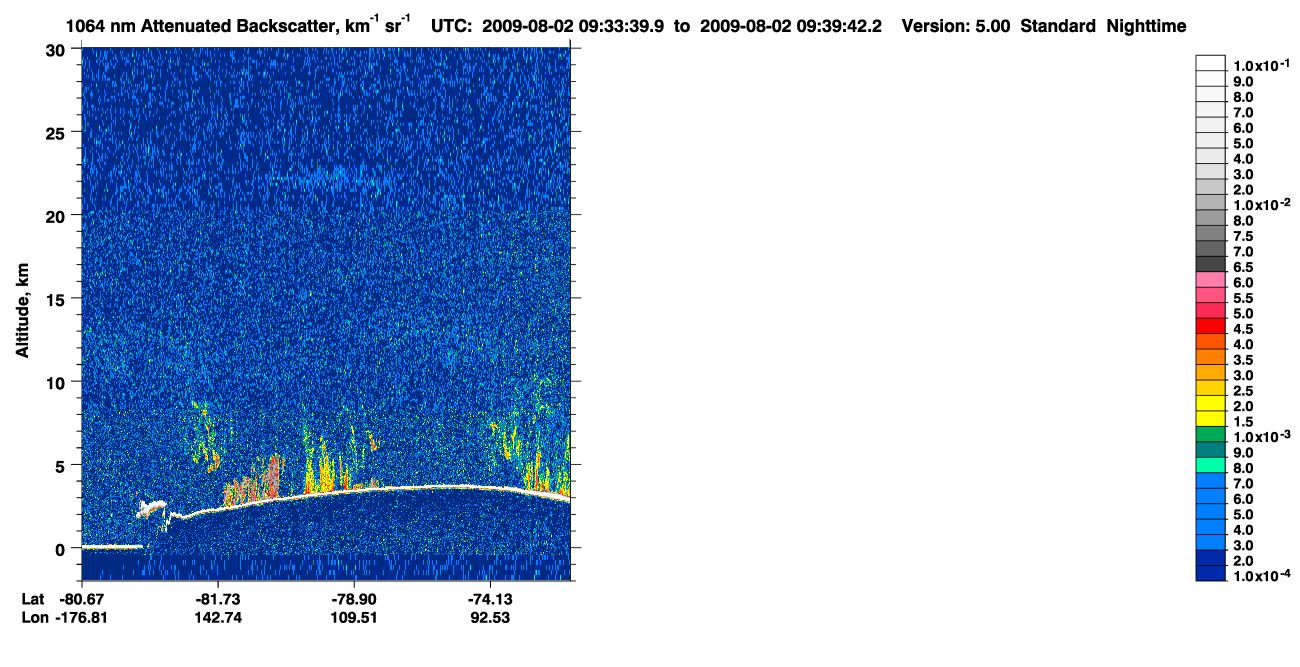1300x667 pixels.
Task: Click the colorbar label 7.5
Action: [x=1243, y=236]
